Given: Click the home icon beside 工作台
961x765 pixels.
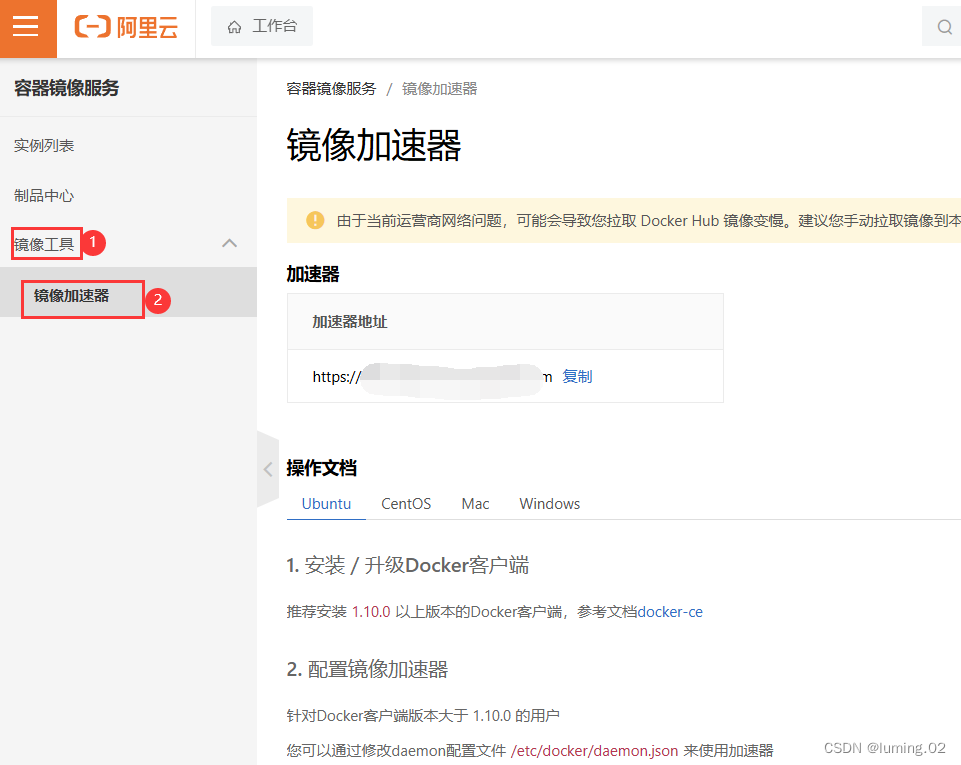Looking at the screenshot, I should (234, 27).
